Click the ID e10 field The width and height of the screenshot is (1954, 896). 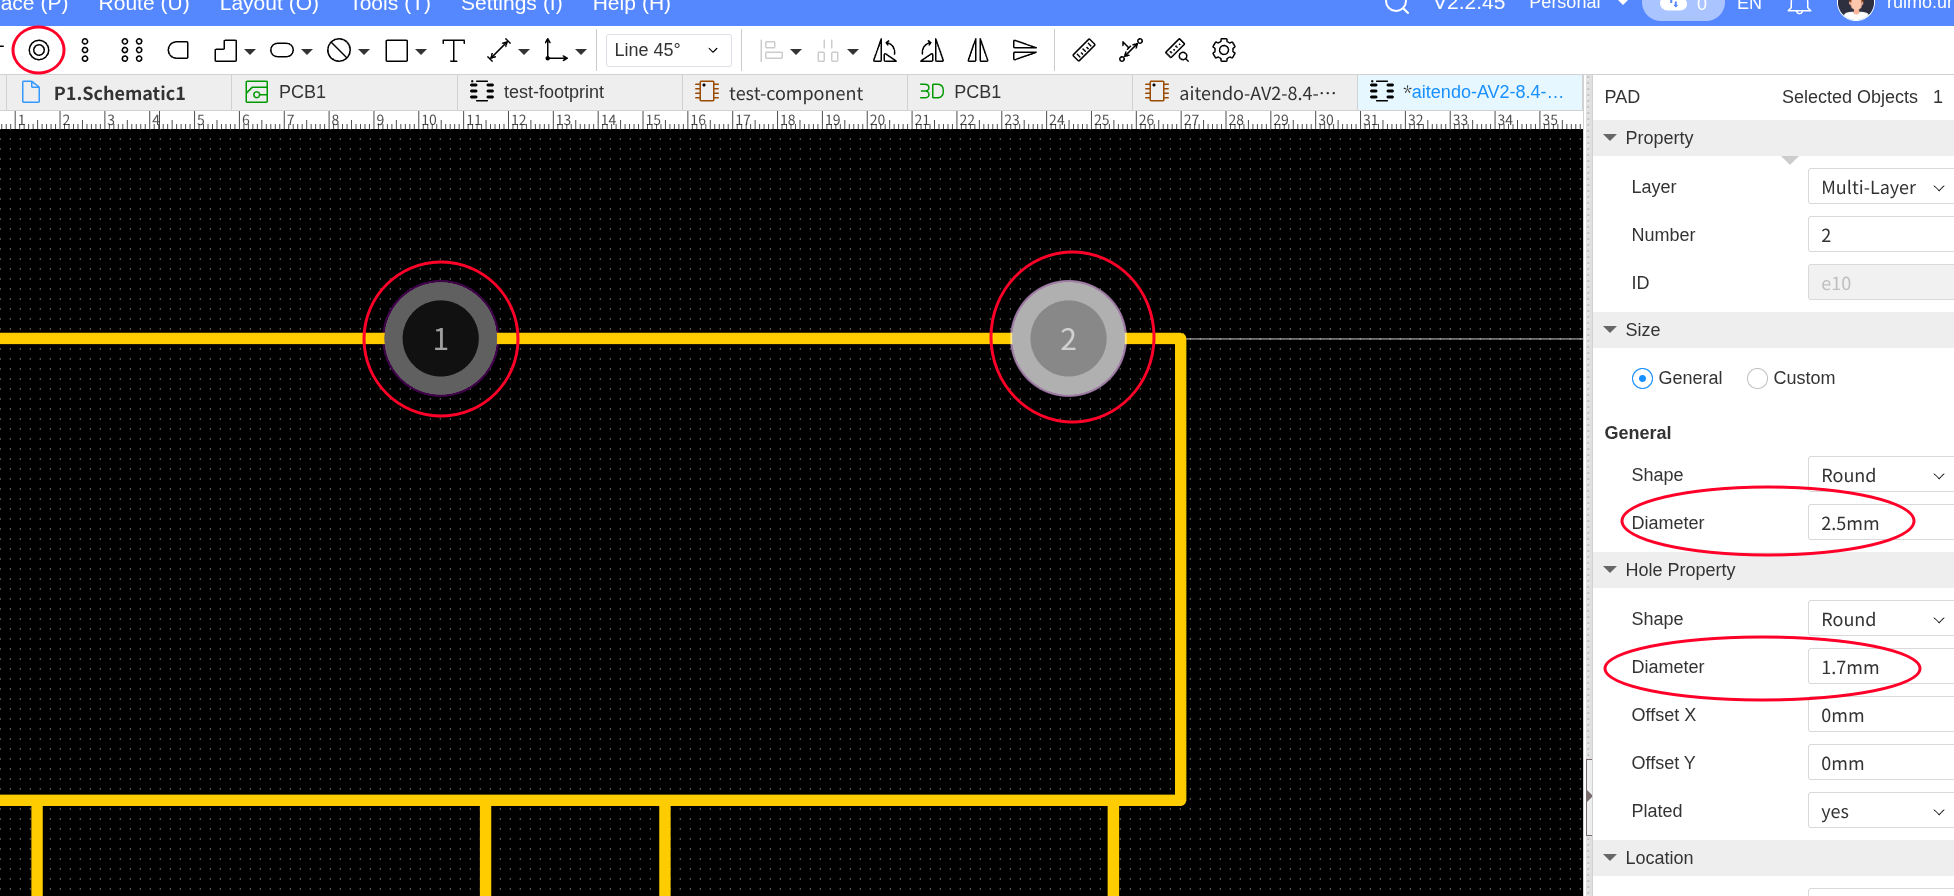pos(1881,283)
